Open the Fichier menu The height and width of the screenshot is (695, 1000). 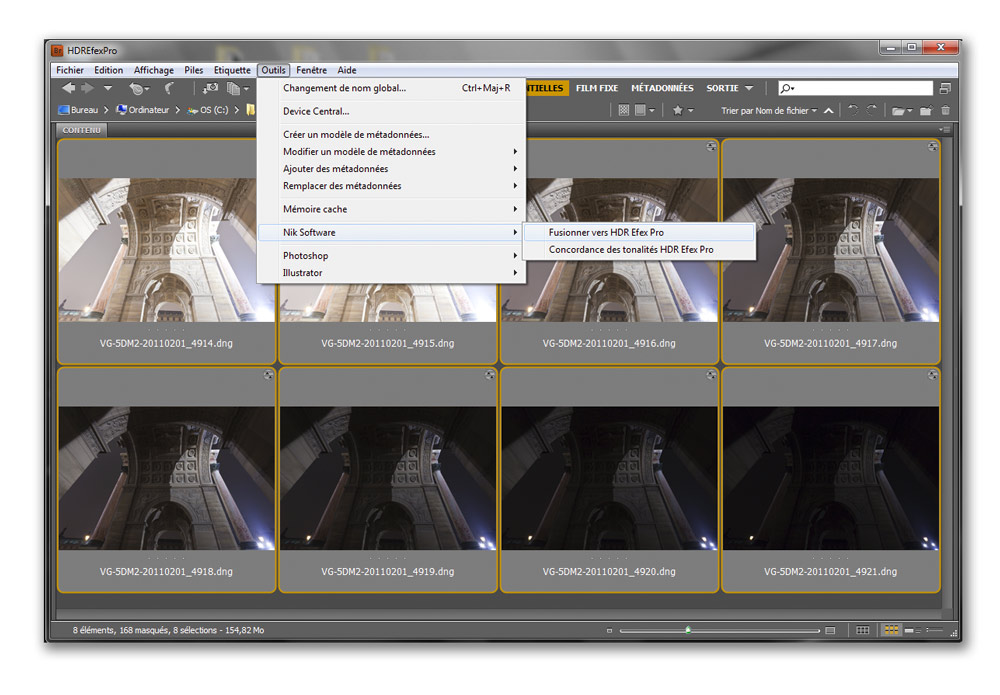coord(70,70)
